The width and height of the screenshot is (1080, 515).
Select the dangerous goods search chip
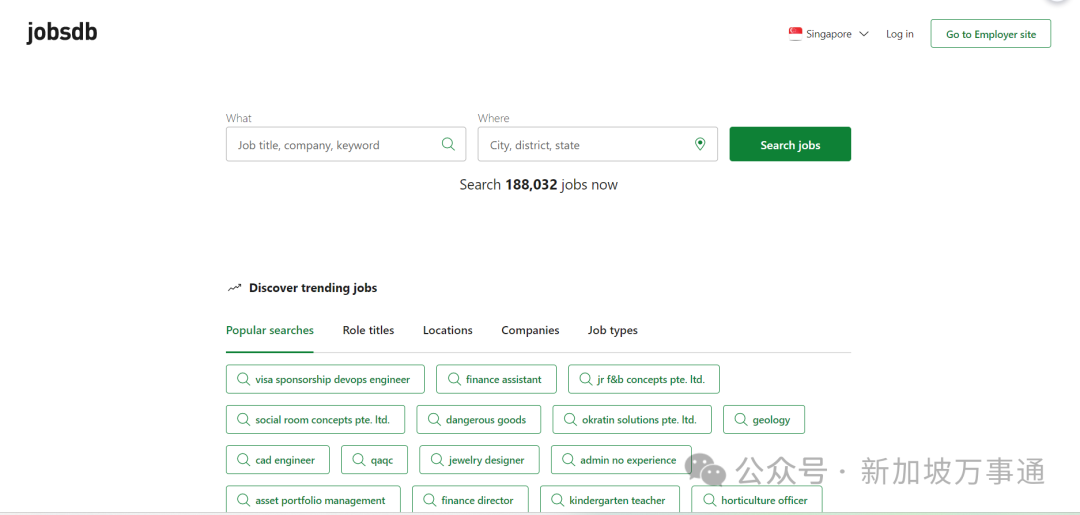pos(479,419)
